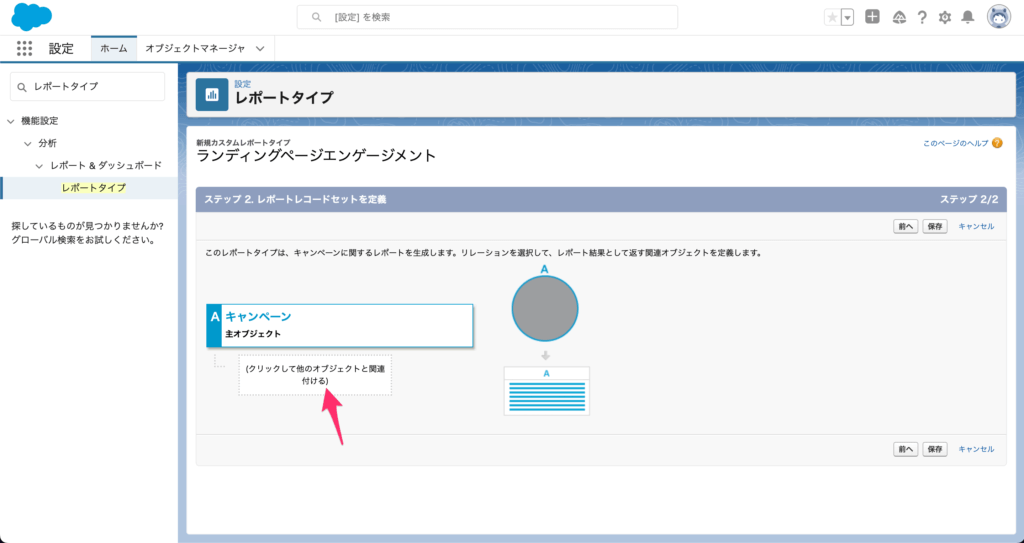Click the bottom 保存 button
This screenshot has width=1024, height=543.
click(935, 450)
